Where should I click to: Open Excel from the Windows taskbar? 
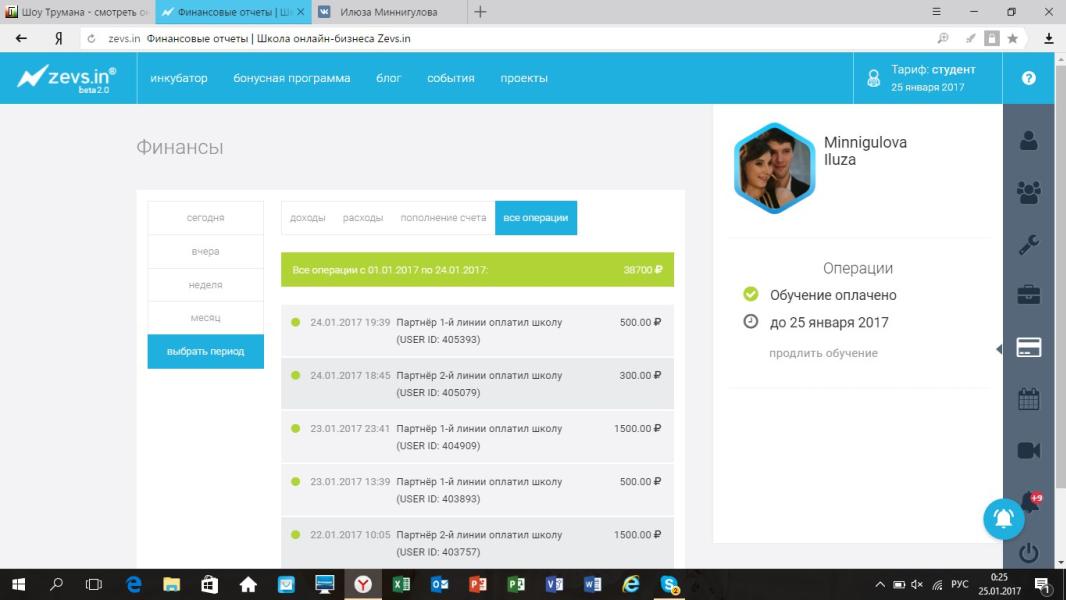tap(401, 584)
